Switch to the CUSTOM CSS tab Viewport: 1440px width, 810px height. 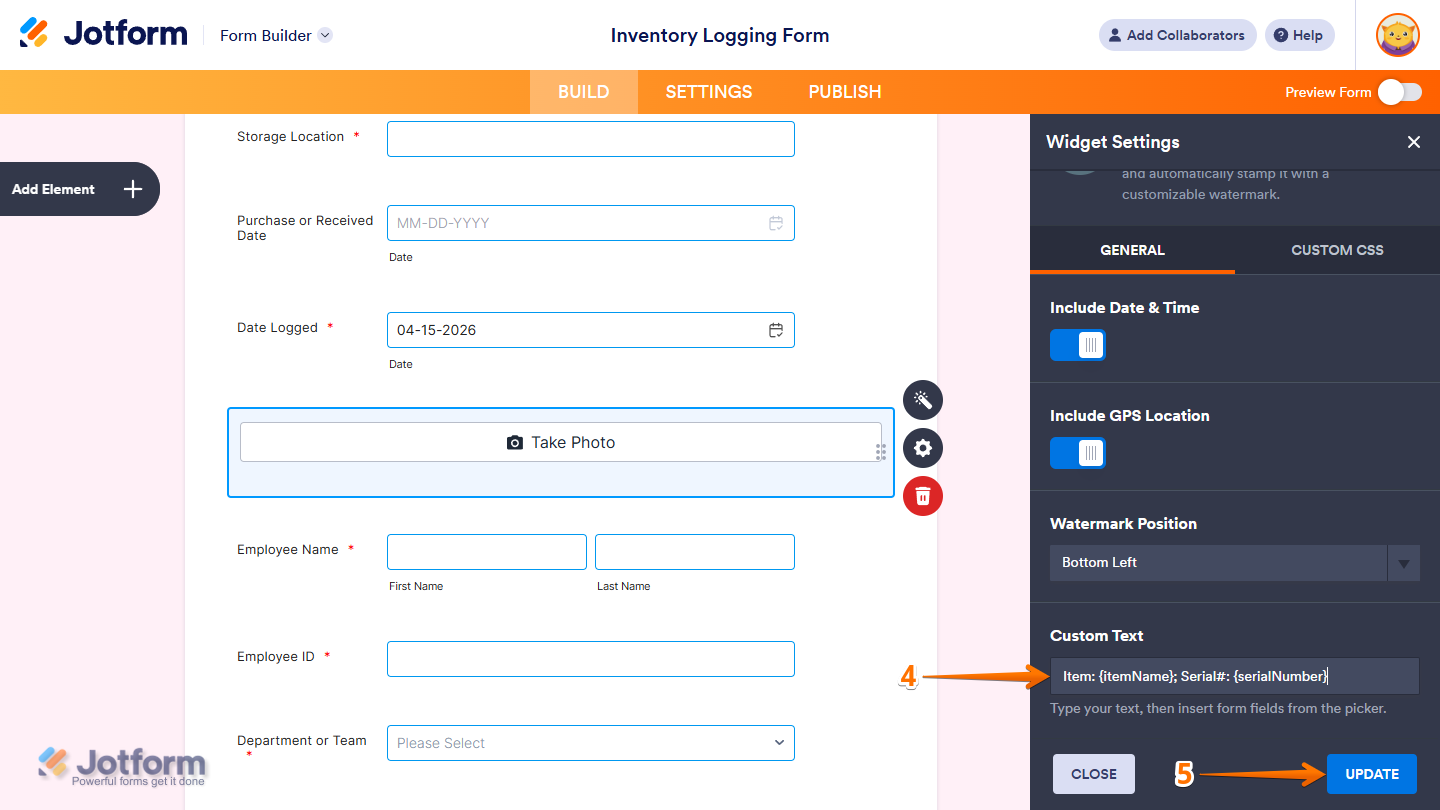1337,250
